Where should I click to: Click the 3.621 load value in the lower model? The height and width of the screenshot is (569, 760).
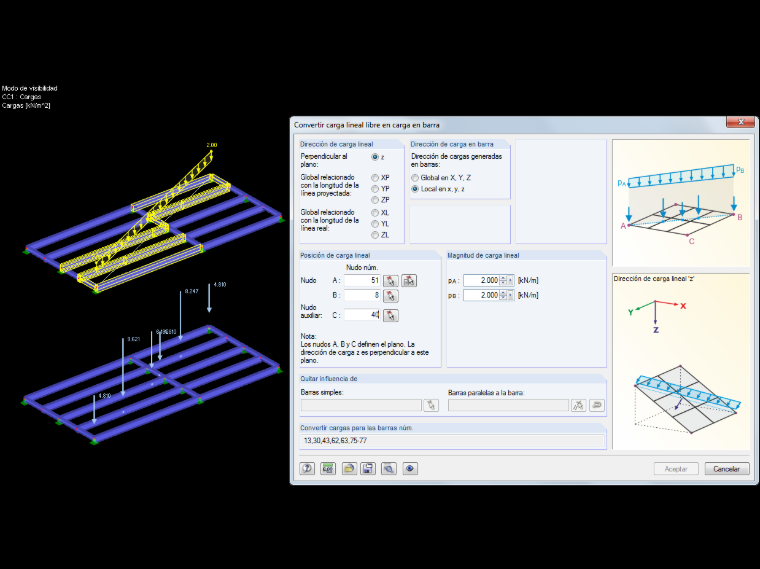coord(133,339)
